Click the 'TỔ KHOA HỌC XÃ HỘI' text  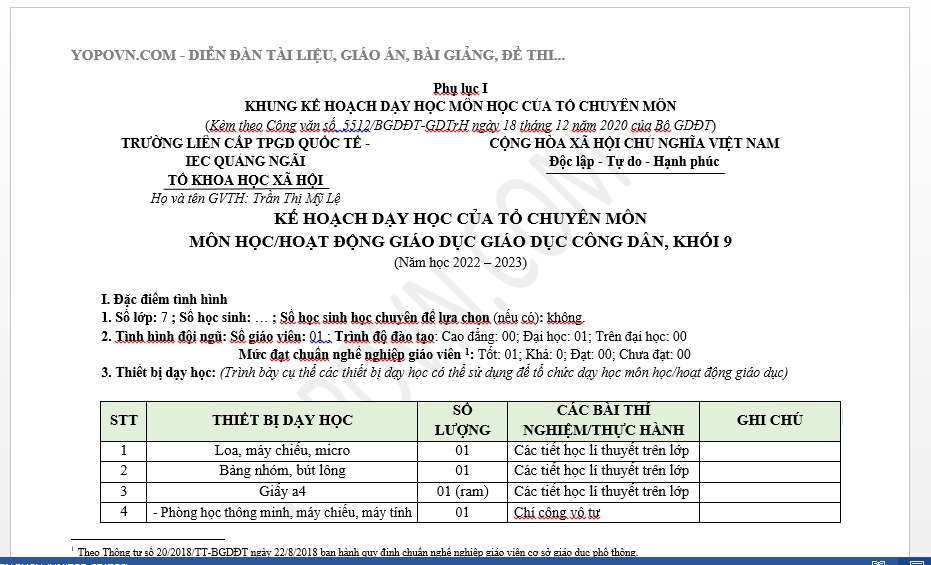pyautogui.click(x=245, y=180)
